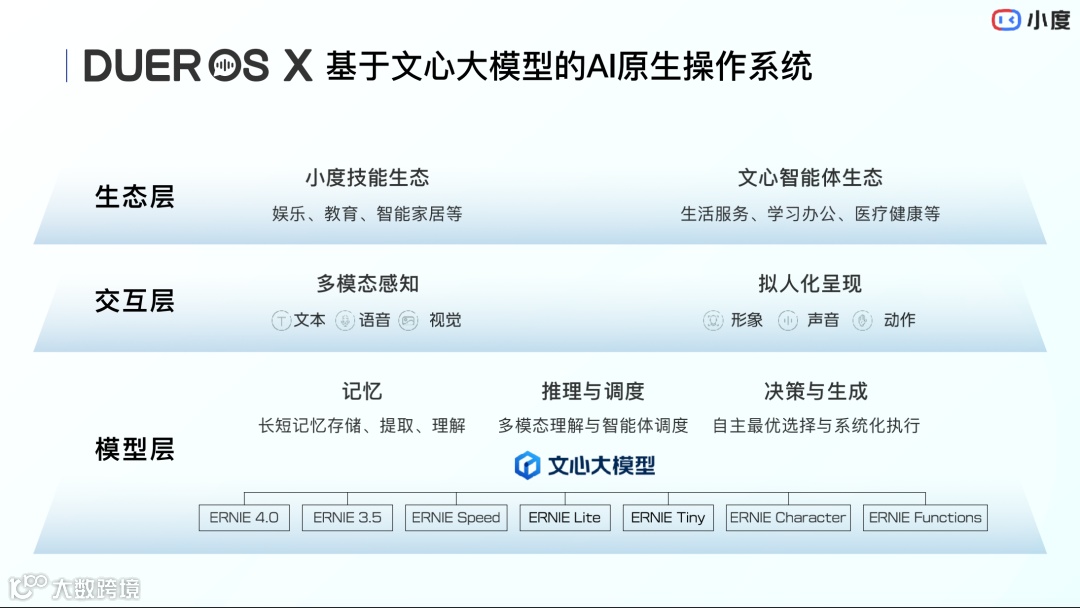
Task: Select the ERNIE Lite box
Action: (565, 518)
